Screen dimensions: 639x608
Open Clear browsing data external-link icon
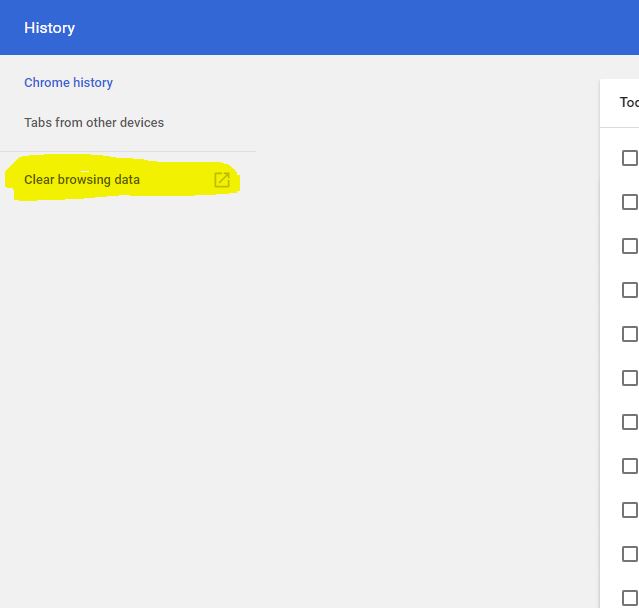coord(222,180)
